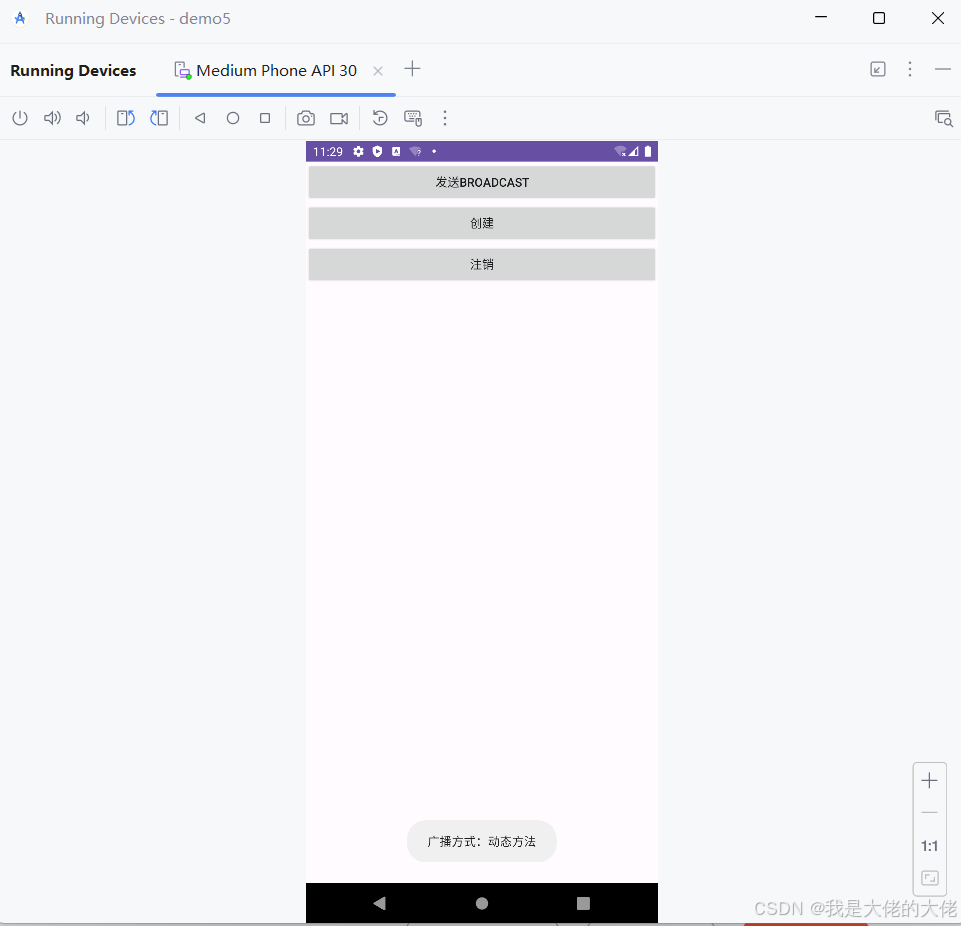Maximize the Running Devices window
961x926 pixels.
[879, 18]
